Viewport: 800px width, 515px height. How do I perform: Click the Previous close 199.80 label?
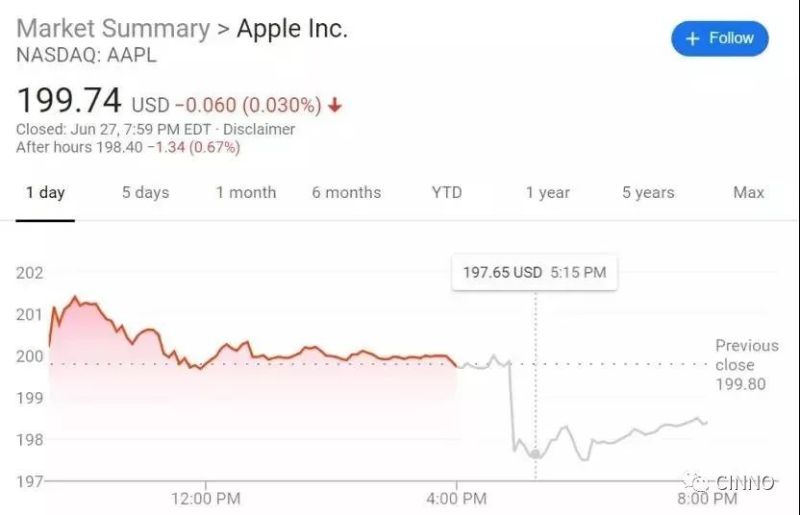coord(746,365)
